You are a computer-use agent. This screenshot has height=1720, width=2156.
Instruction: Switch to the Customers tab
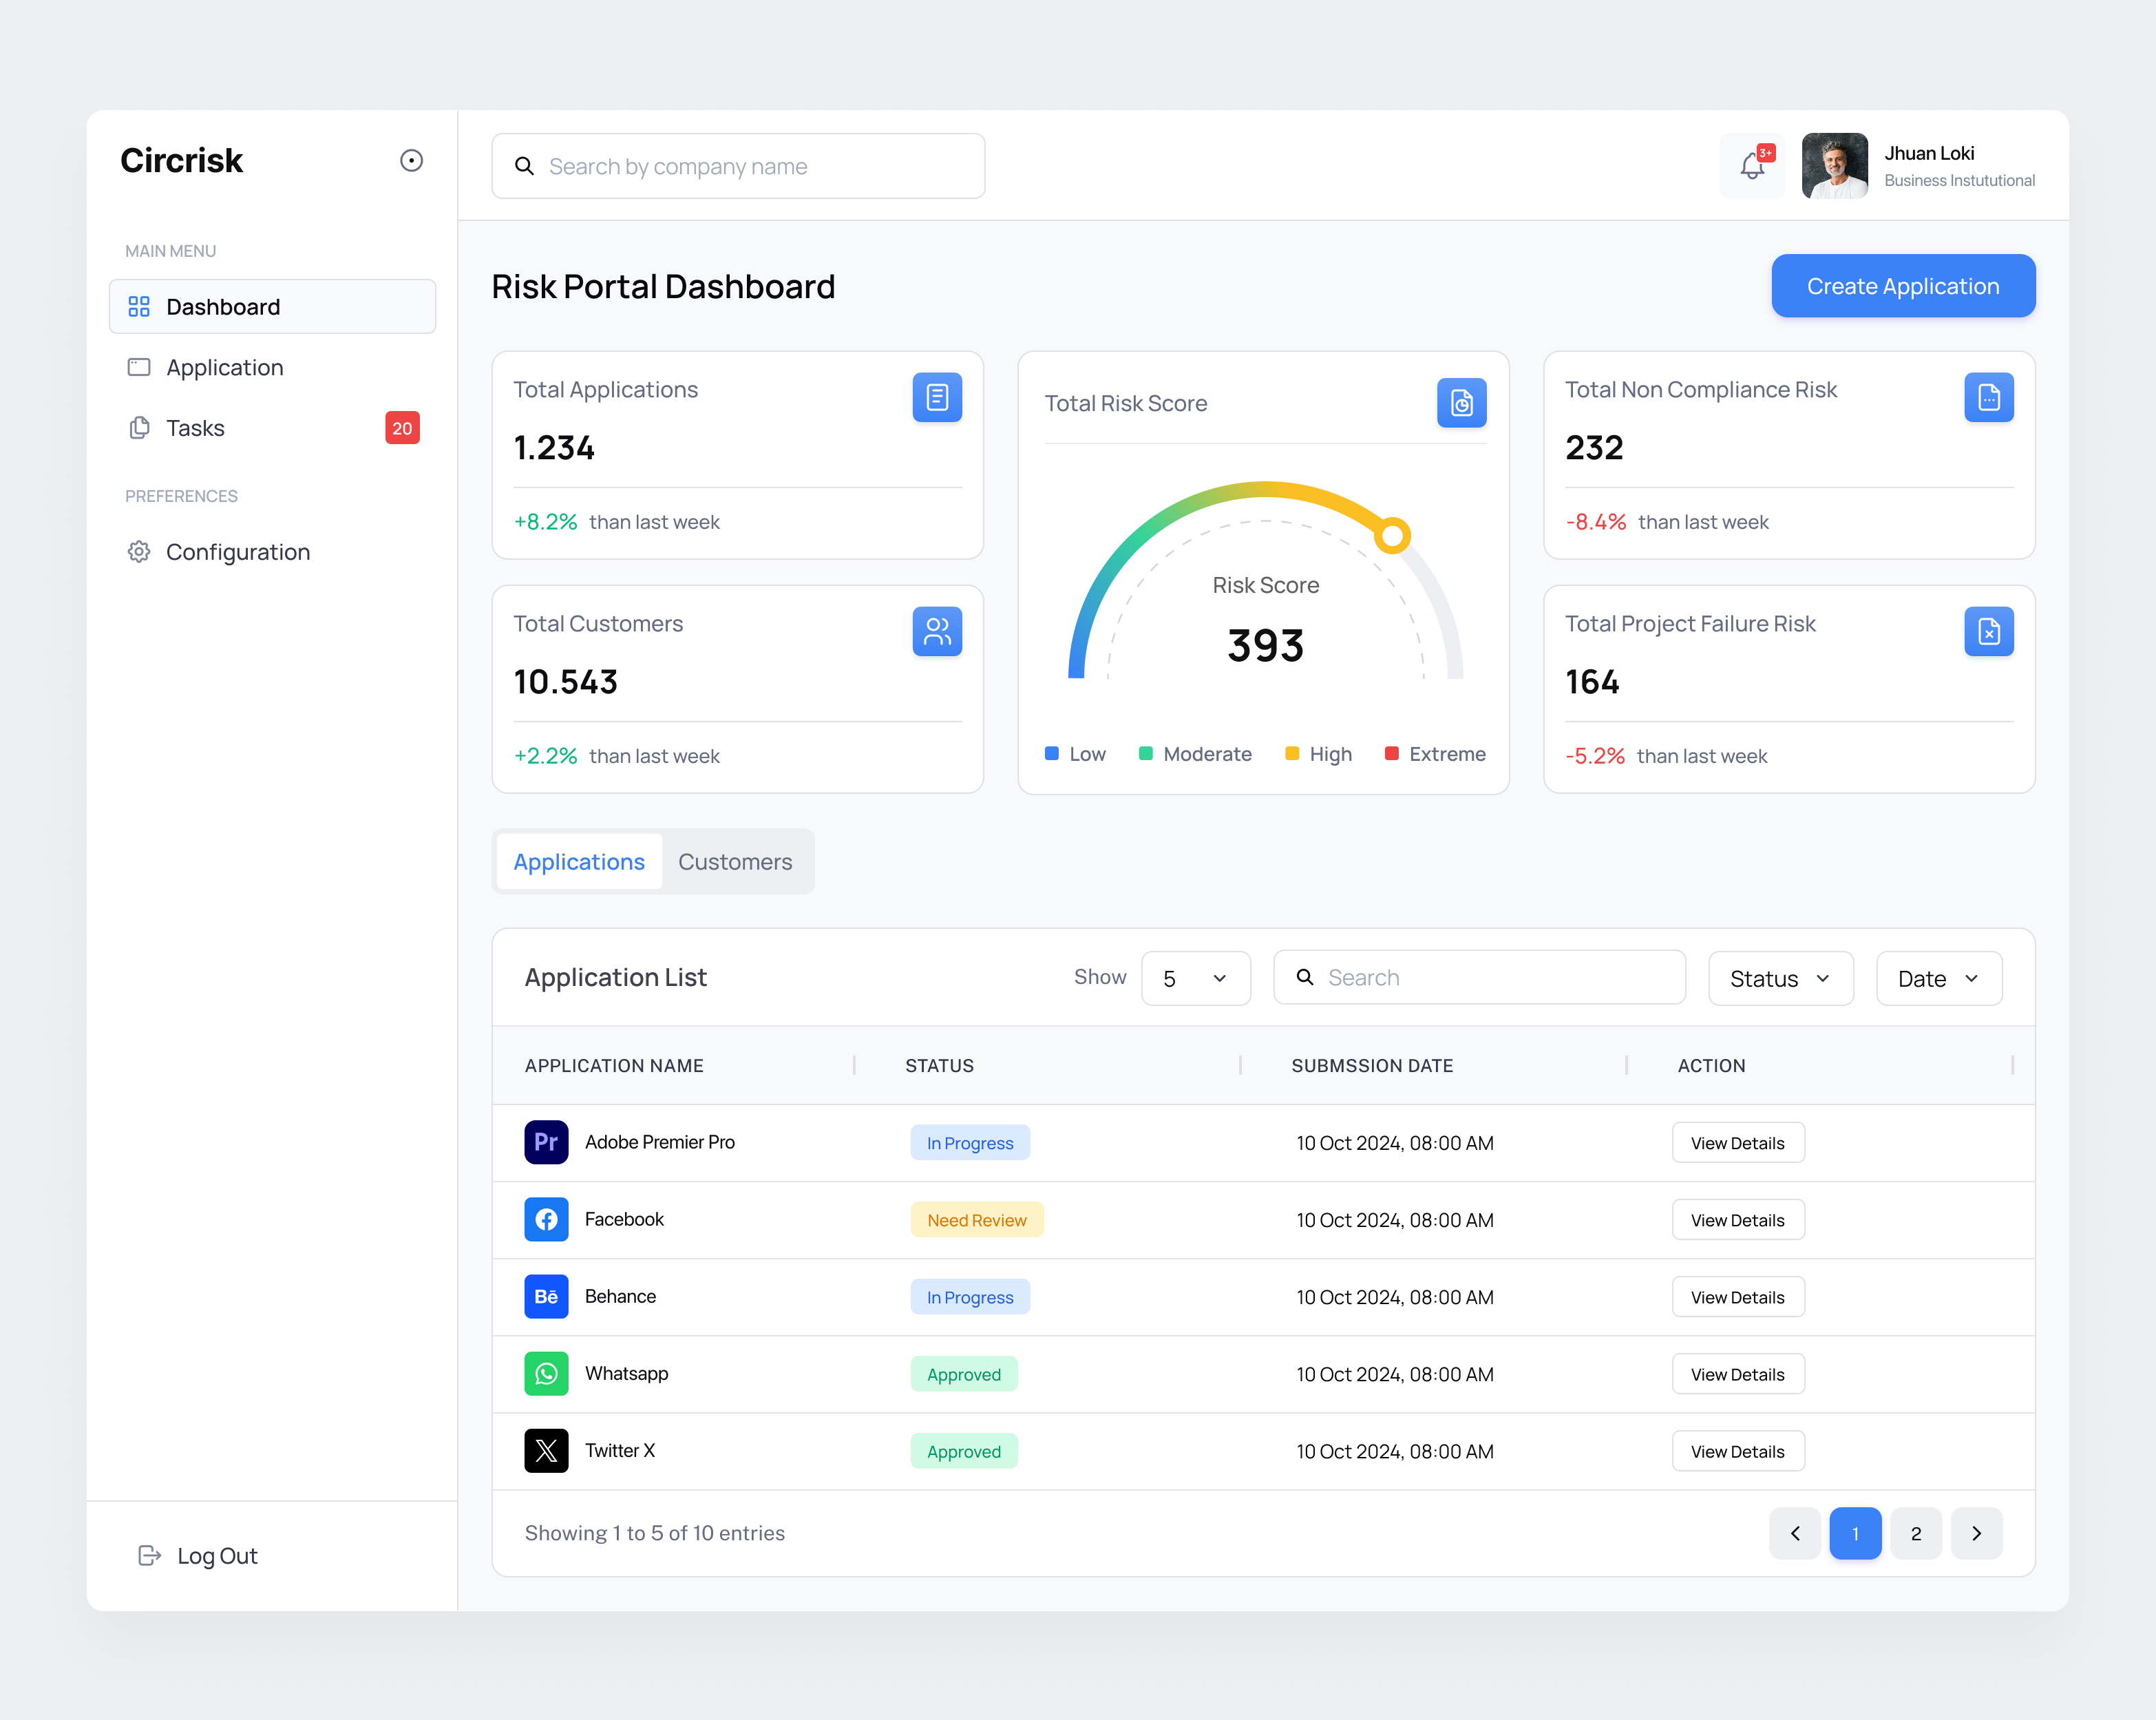click(735, 861)
